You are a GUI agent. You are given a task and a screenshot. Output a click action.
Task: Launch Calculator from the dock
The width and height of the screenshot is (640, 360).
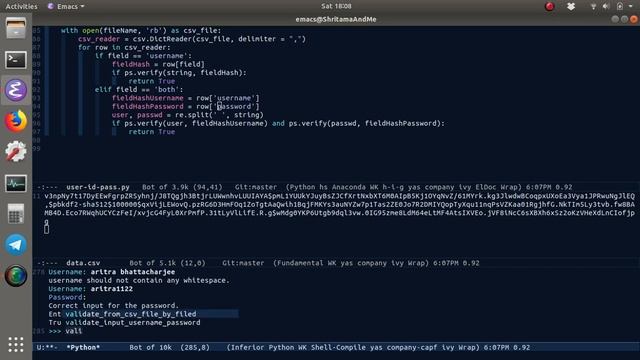[x=16, y=214]
